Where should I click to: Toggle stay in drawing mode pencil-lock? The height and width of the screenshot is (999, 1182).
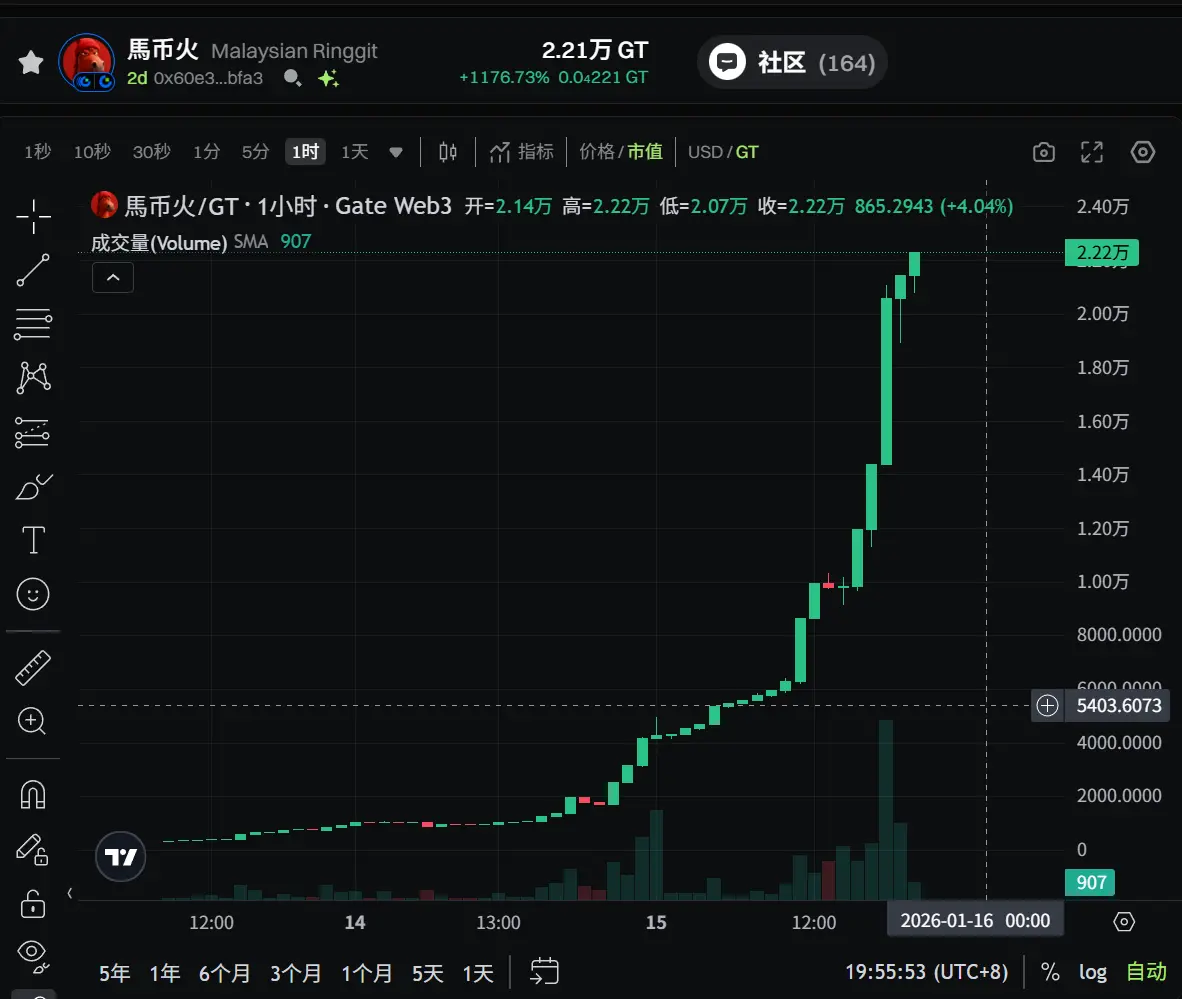32,849
